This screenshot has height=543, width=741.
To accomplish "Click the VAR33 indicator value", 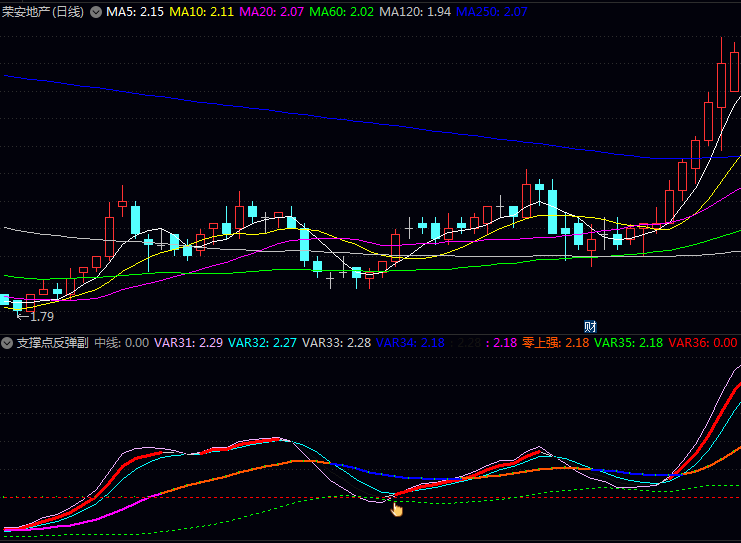I will pos(336,342).
